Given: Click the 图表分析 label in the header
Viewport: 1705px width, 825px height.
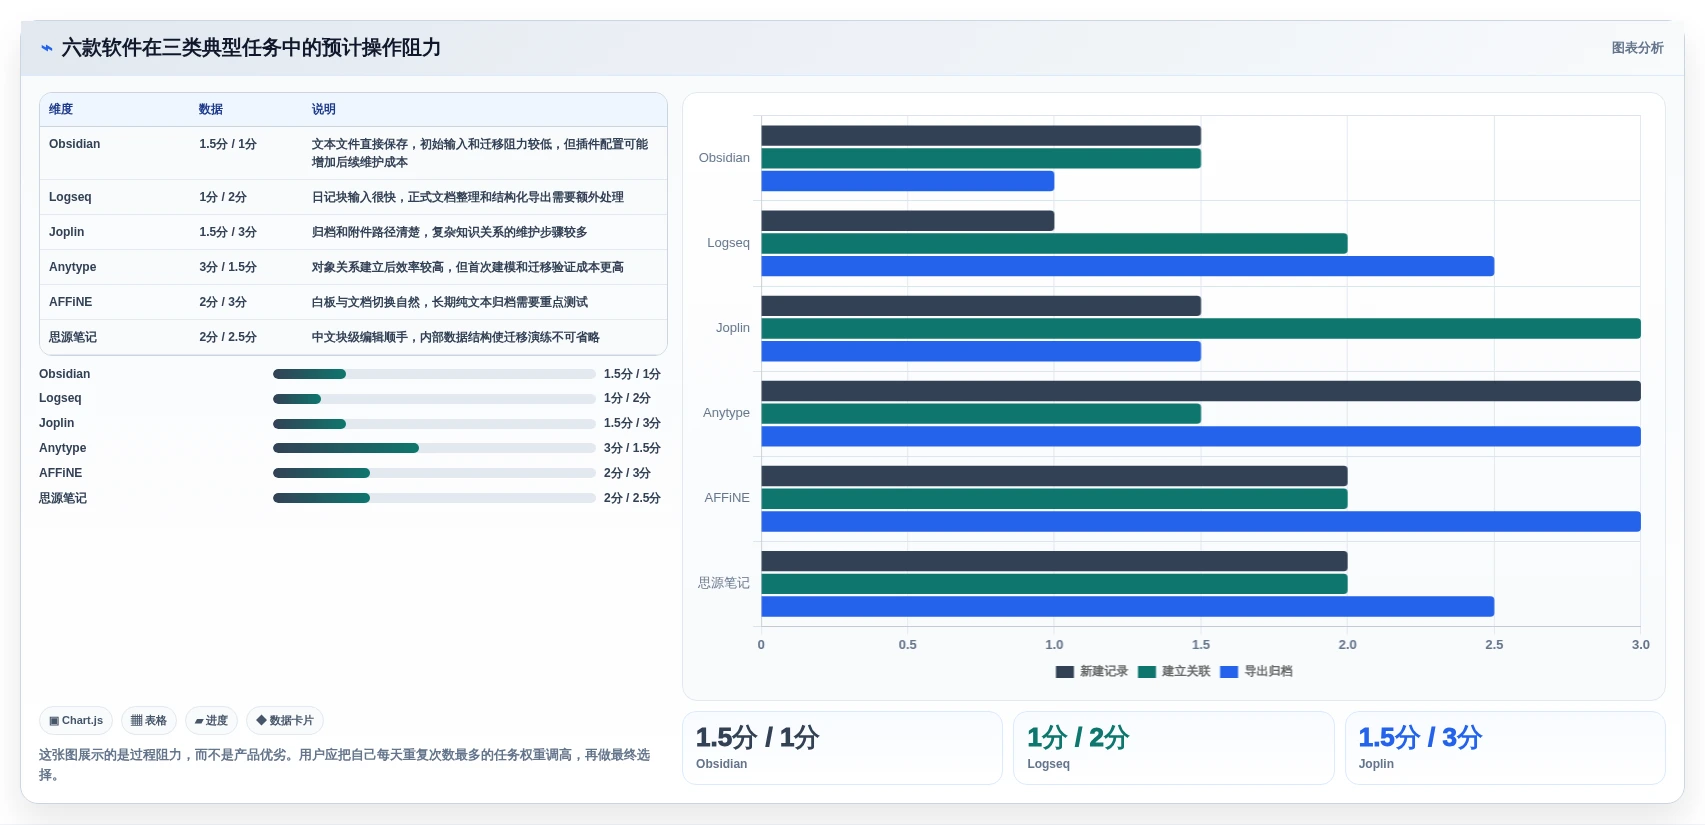Looking at the screenshot, I should (1637, 48).
